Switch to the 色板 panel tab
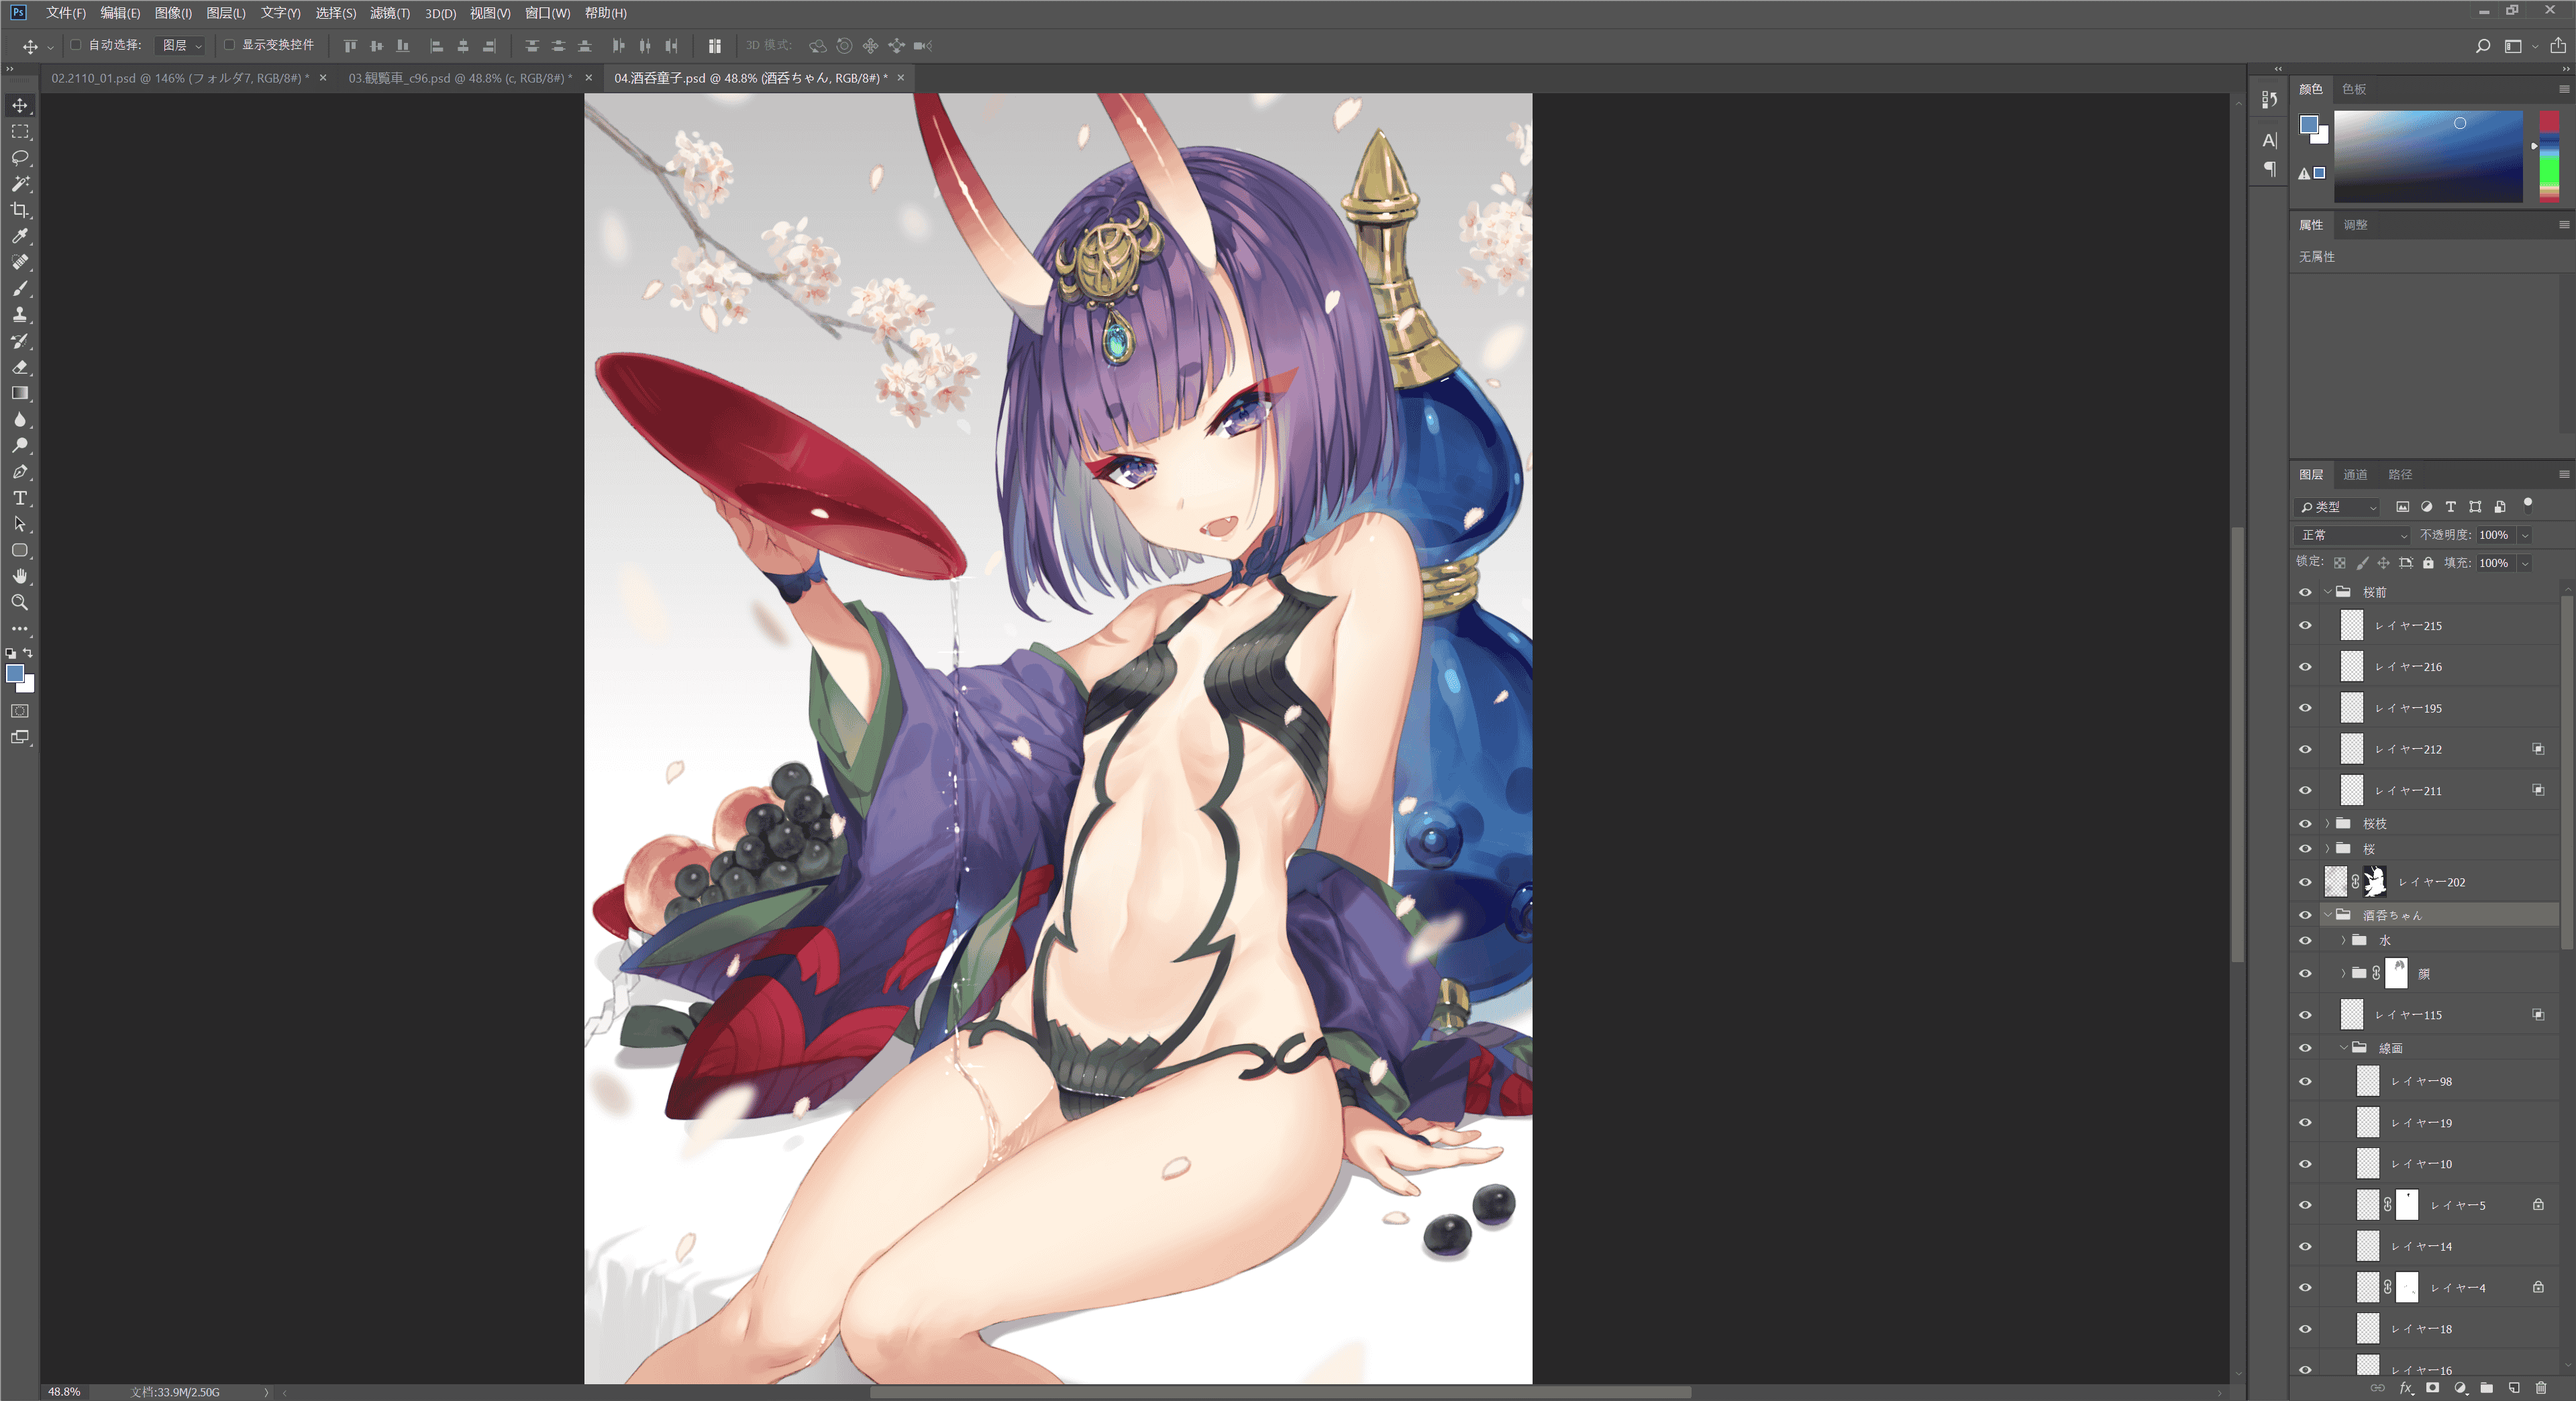Image resolution: width=2576 pixels, height=1401 pixels. [x=2354, y=90]
